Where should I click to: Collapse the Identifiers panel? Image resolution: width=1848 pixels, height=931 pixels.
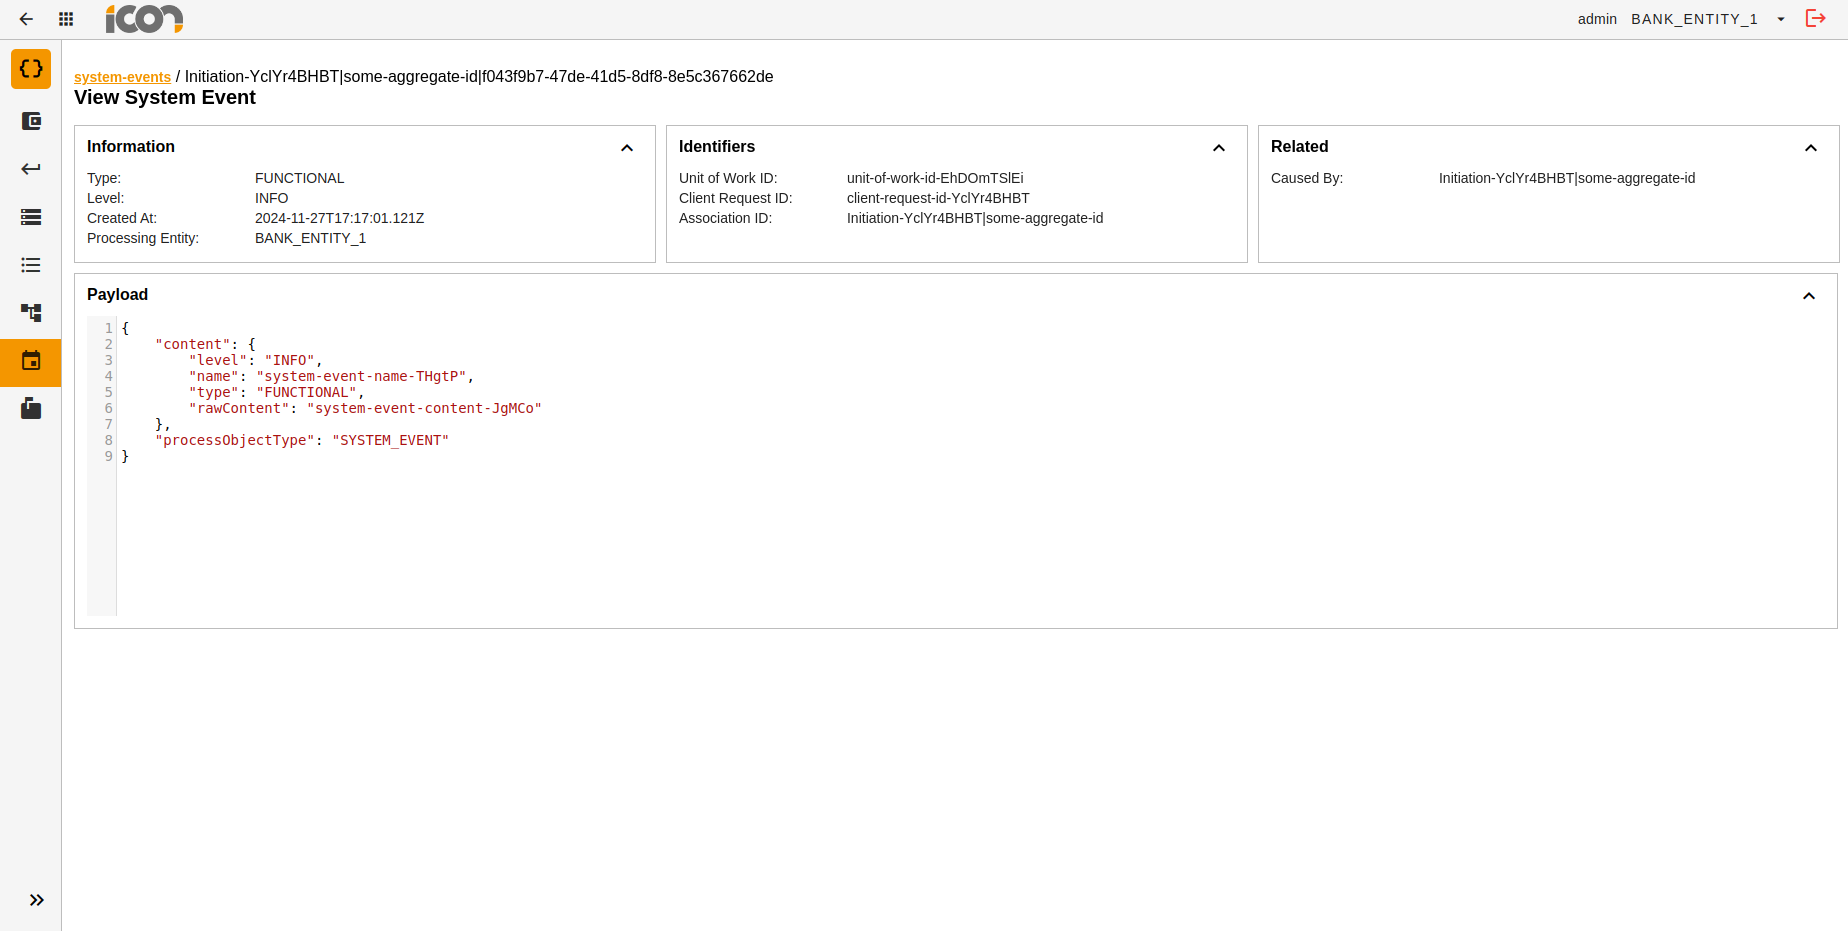tap(1219, 148)
